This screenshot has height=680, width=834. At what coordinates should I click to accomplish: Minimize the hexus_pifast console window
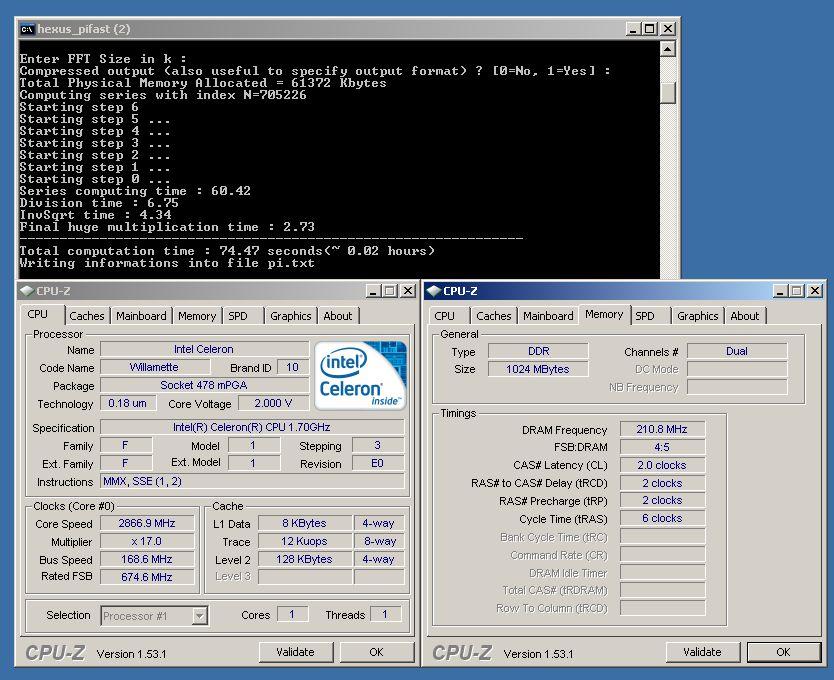pyautogui.click(x=632, y=29)
